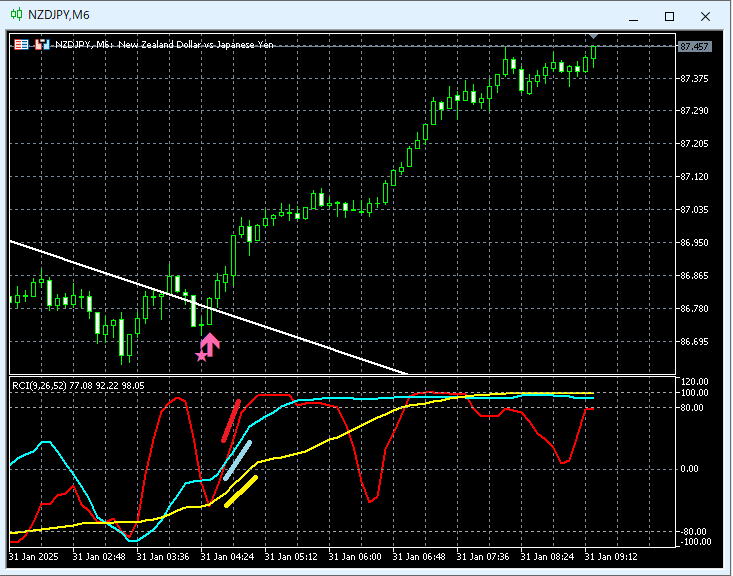Click the window title NZDJPY,M6
The image size is (733, 576).
58,15
